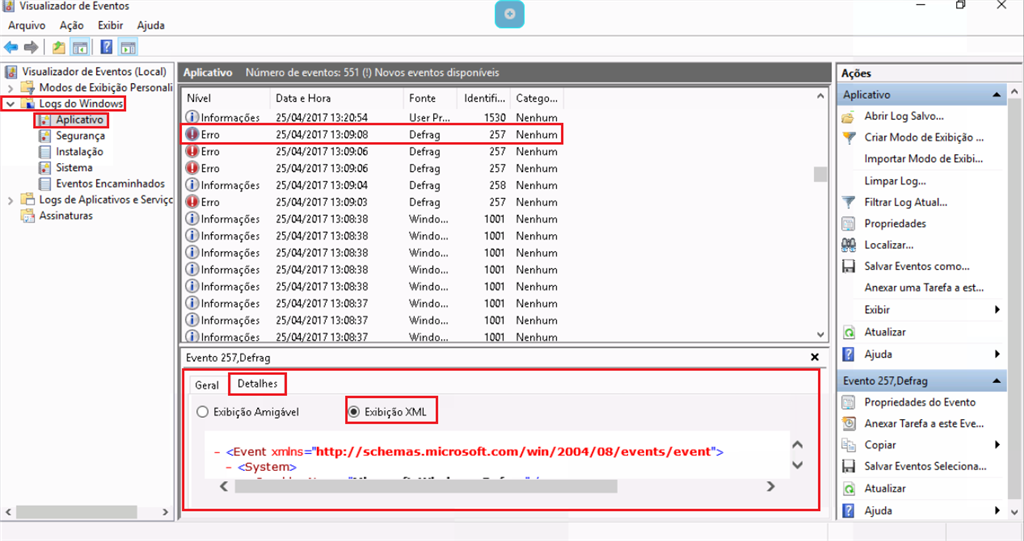The height and width of the screenshot is (541, 1024).
Task: Click the Sistema log icon in tree
Action: click(x=44, y=168)
